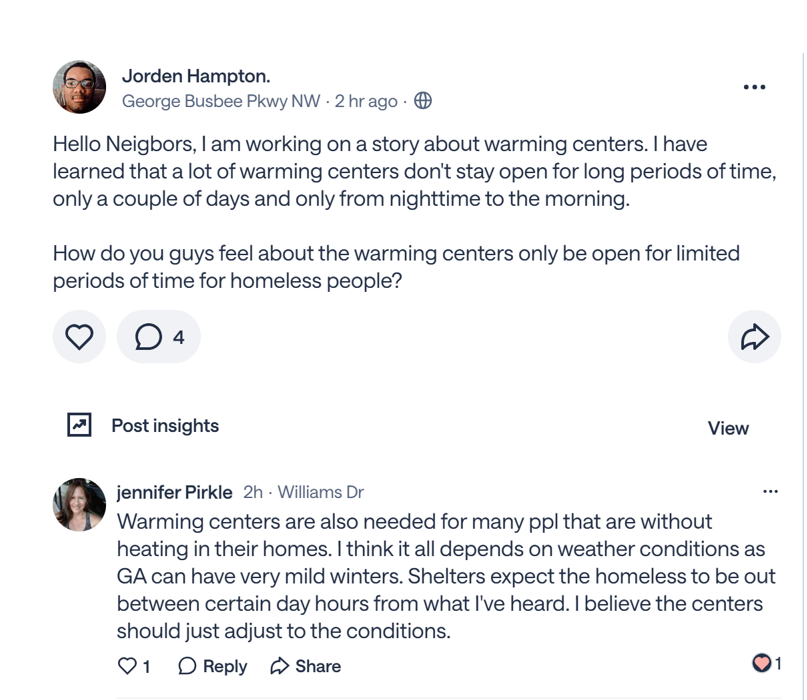Screen dimensions: 807x700
Task: Open jennifer Pirkle's comment options menu
Action: [x=770, y=491]
